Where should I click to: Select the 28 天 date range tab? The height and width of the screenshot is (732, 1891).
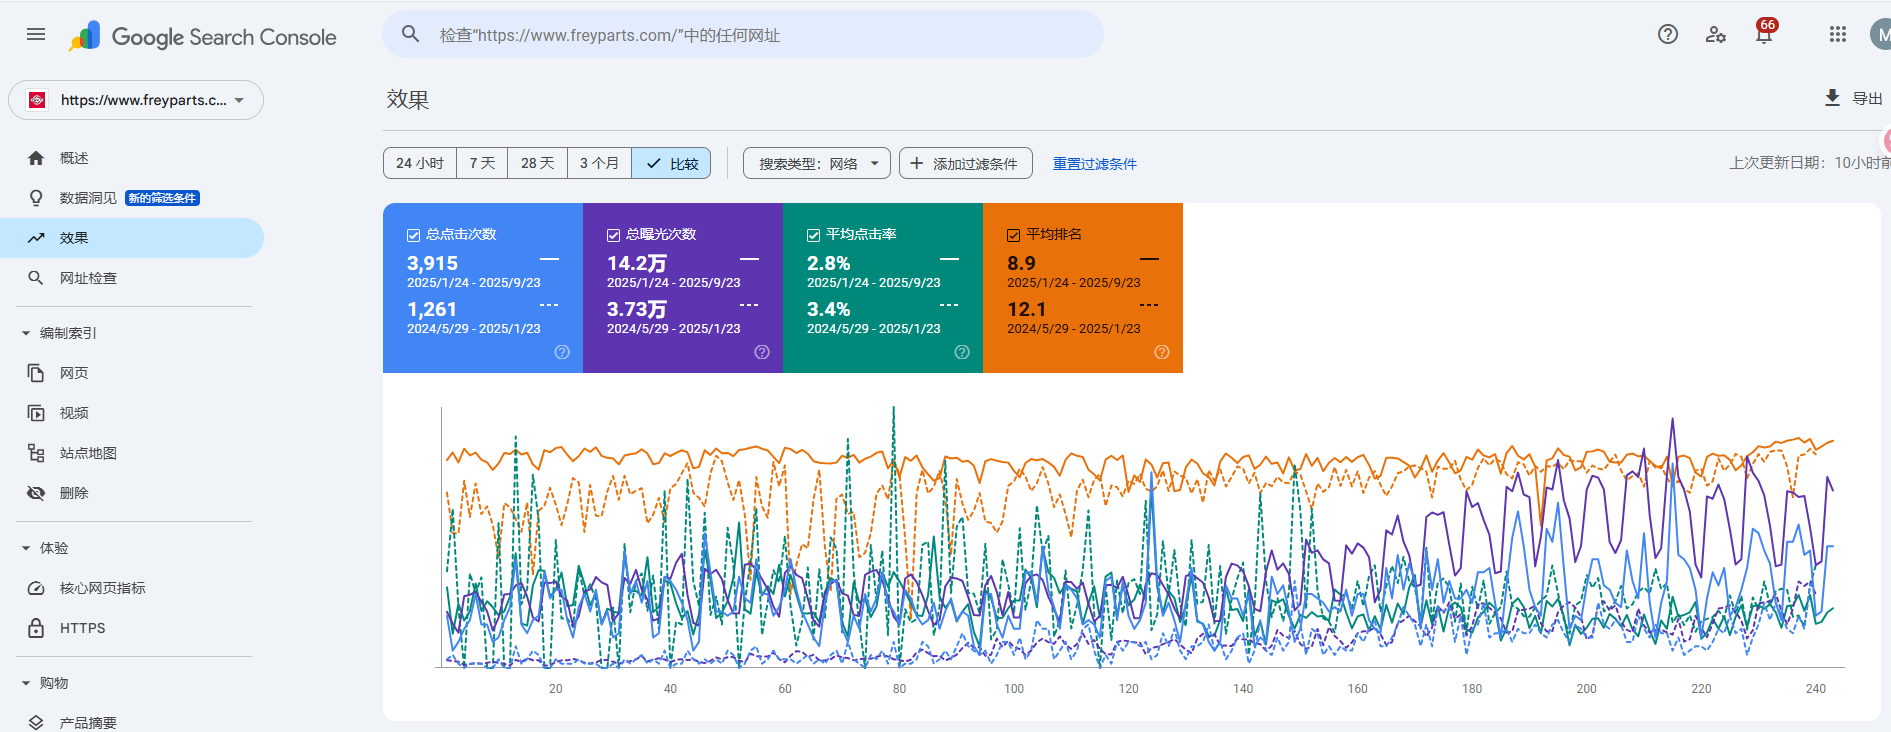[537, 163]
